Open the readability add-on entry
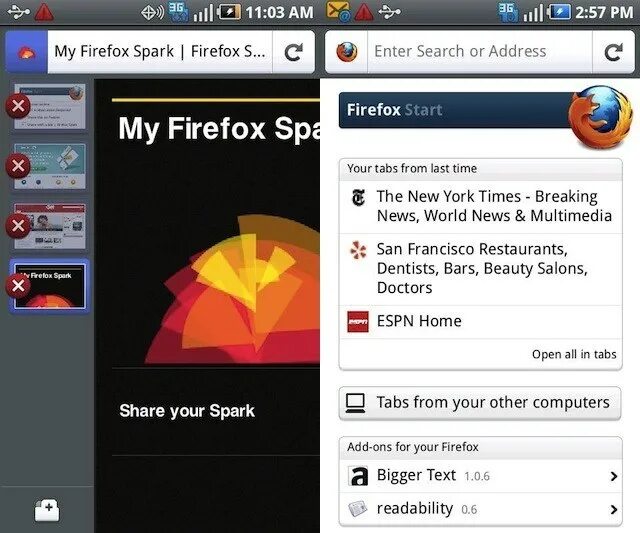The width and height of the screenshot is (640, 533). click(481, 509)
